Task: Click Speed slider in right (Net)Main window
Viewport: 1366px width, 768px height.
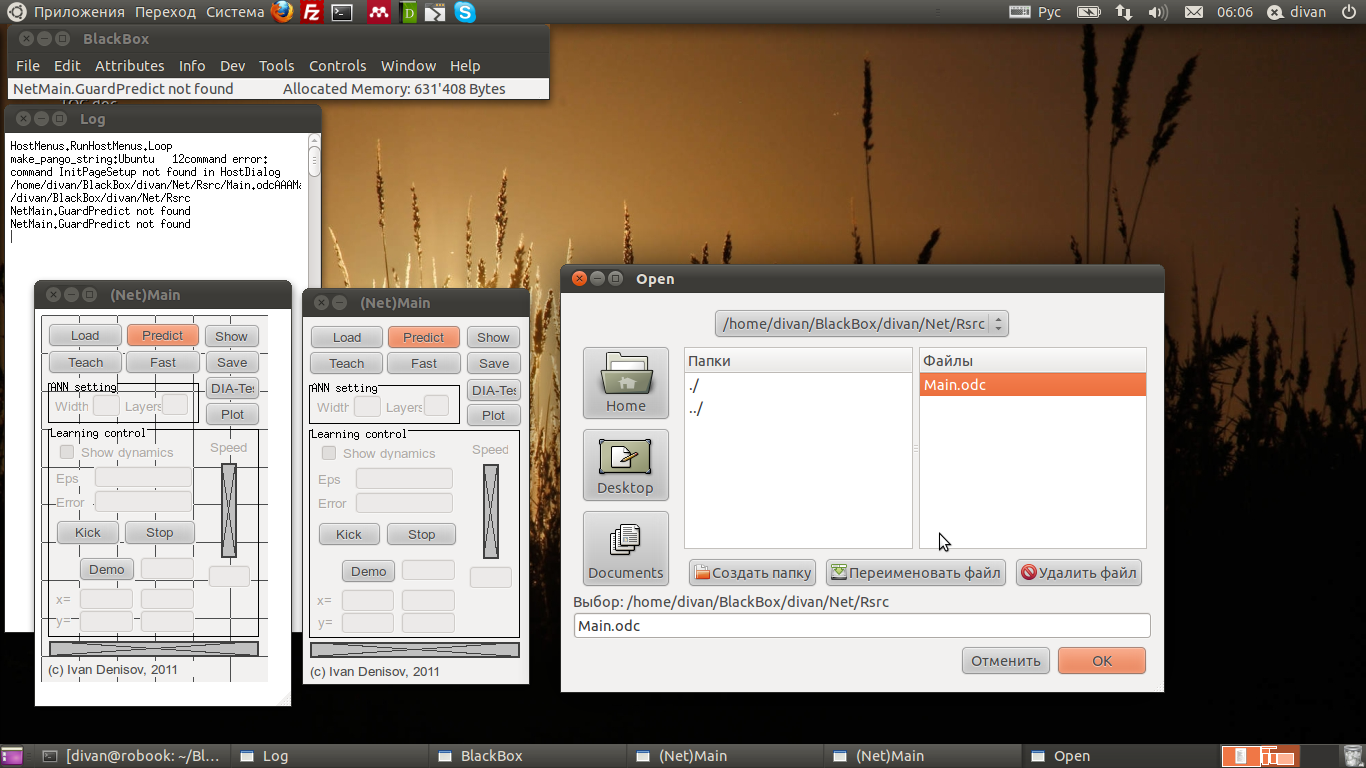Action: coord(490,511)
